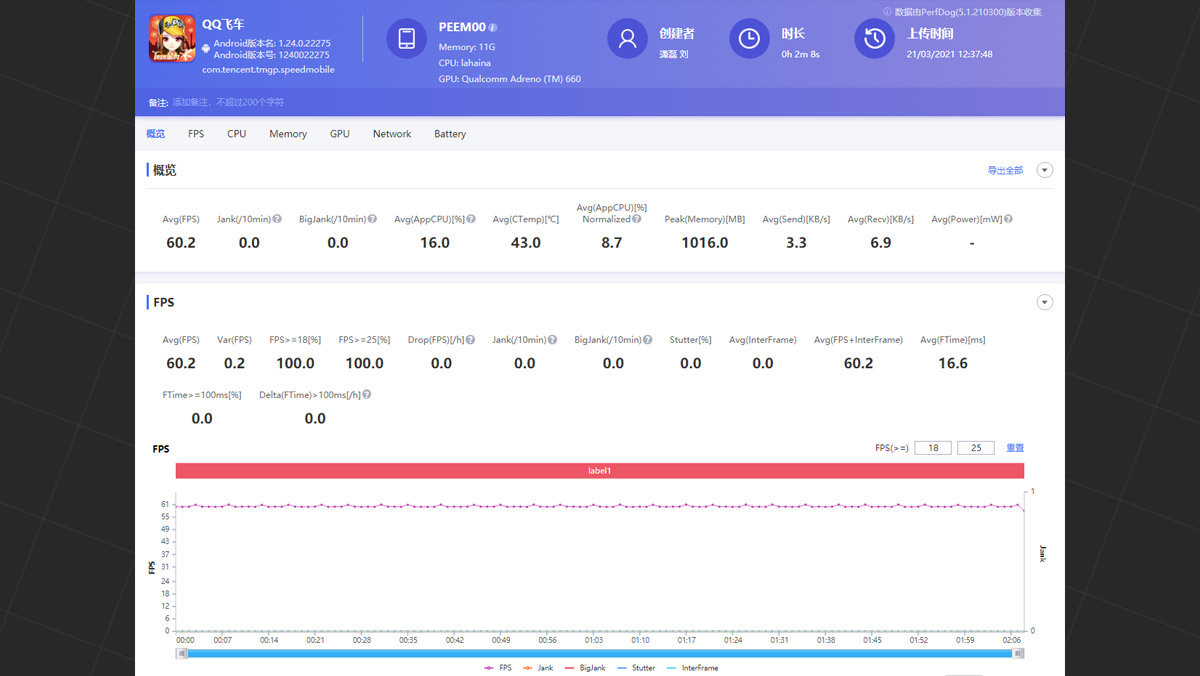Click help icon next to Drop(FPS)[/h]
Screen dimensions: 1200x676
[470, 340]
